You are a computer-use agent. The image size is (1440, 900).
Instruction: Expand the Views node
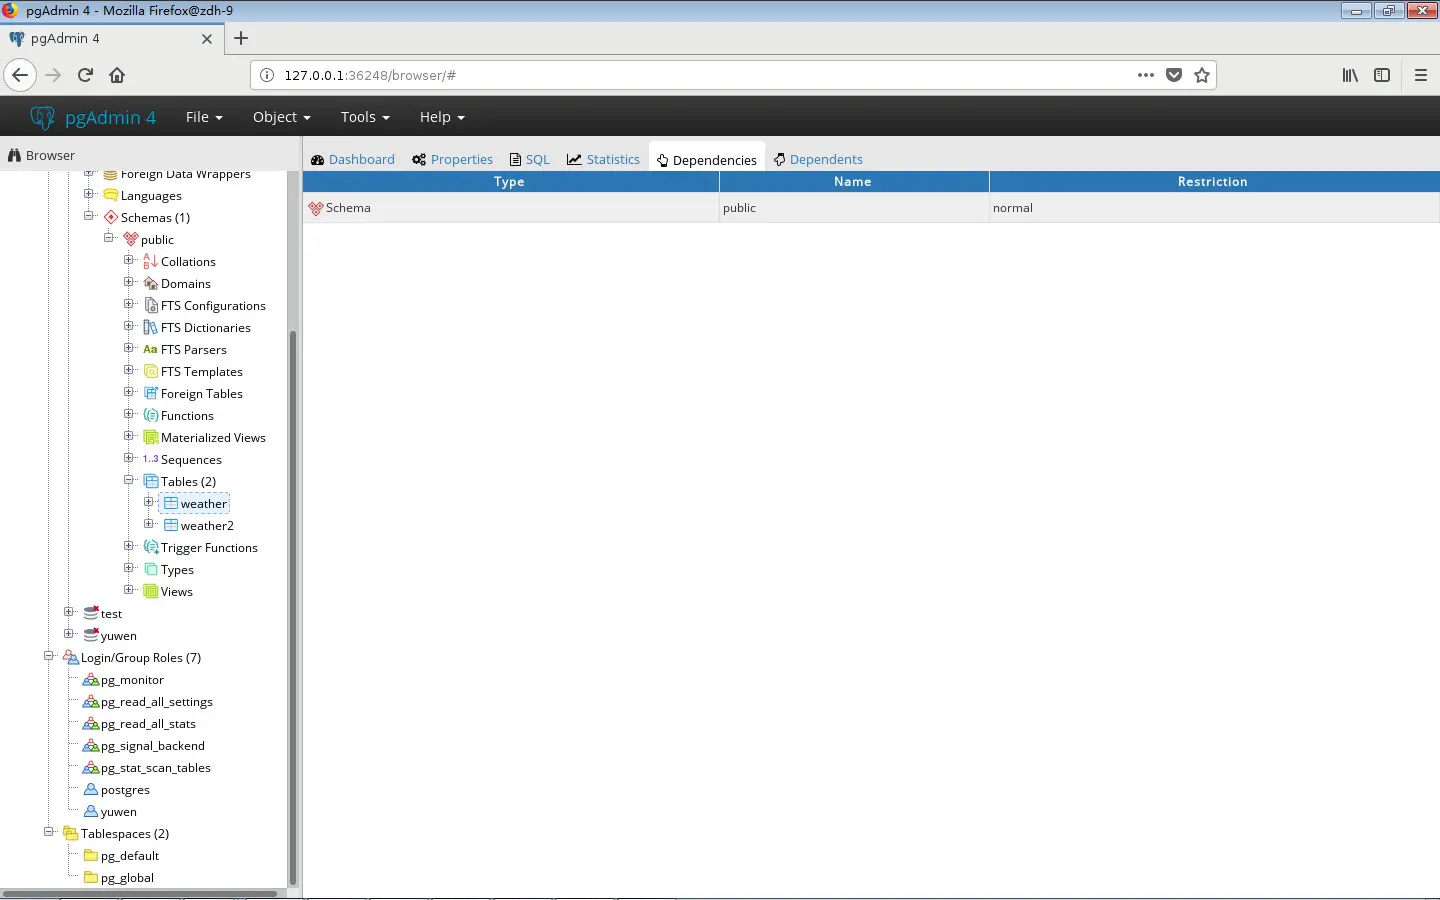click(129, 590)
